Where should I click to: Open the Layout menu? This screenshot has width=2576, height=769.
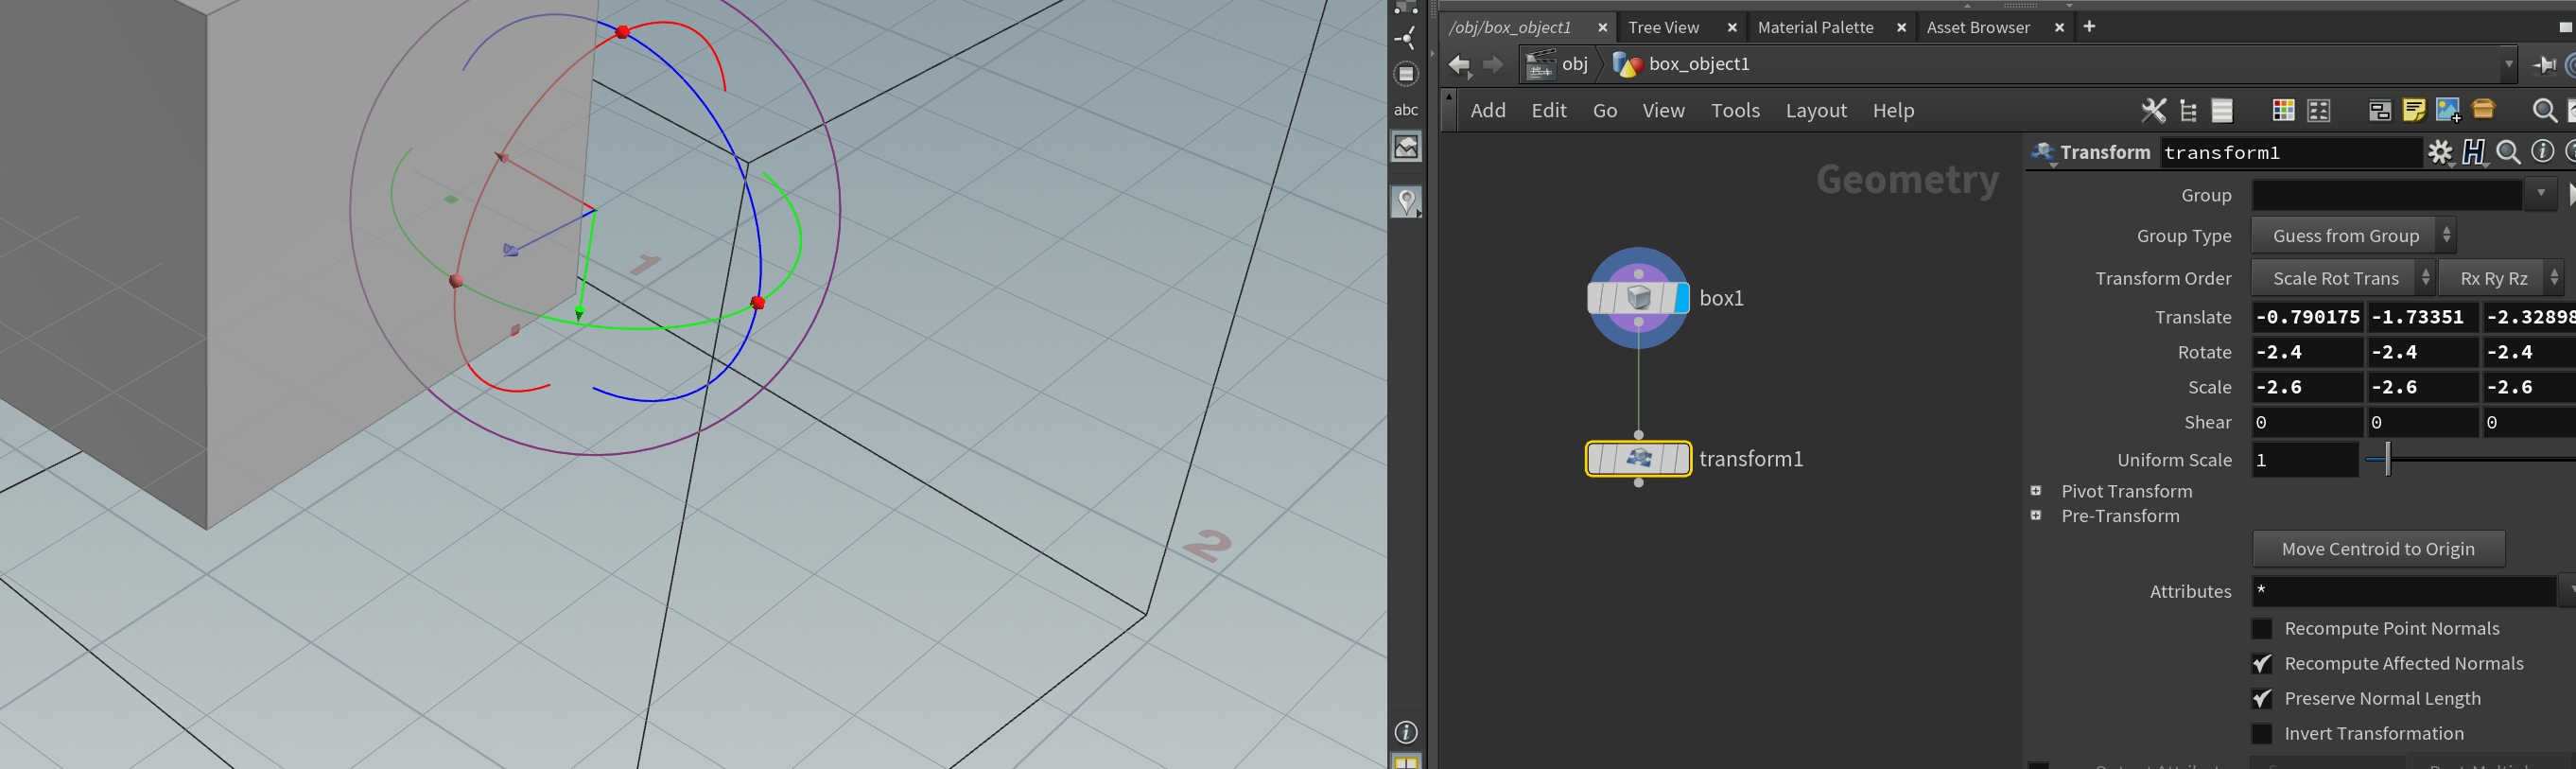click(1816, 110)
